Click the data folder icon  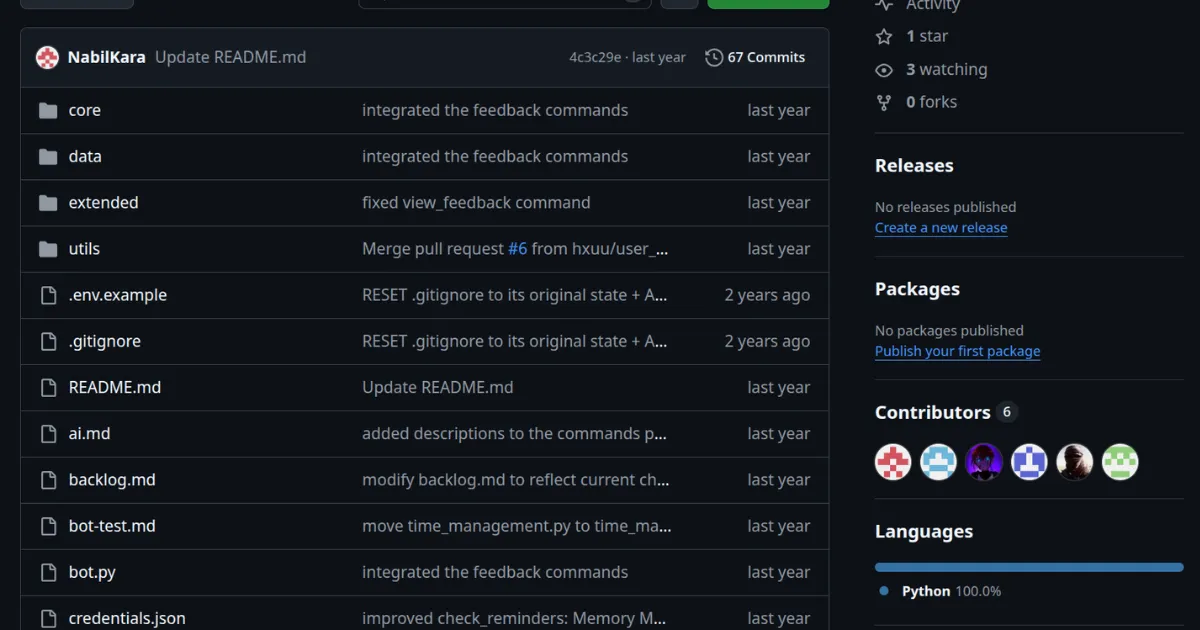48,156
